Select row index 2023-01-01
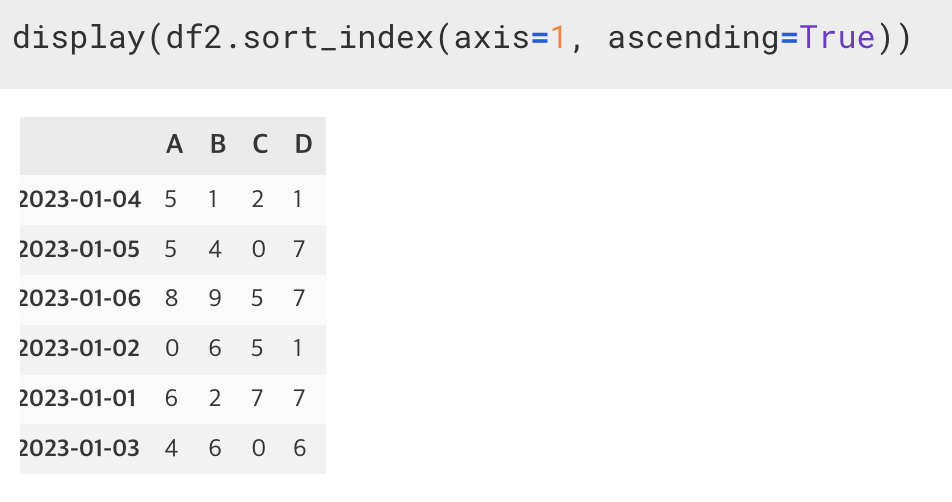The width and height of the screenshot is (952, 502). pos(78,398)
